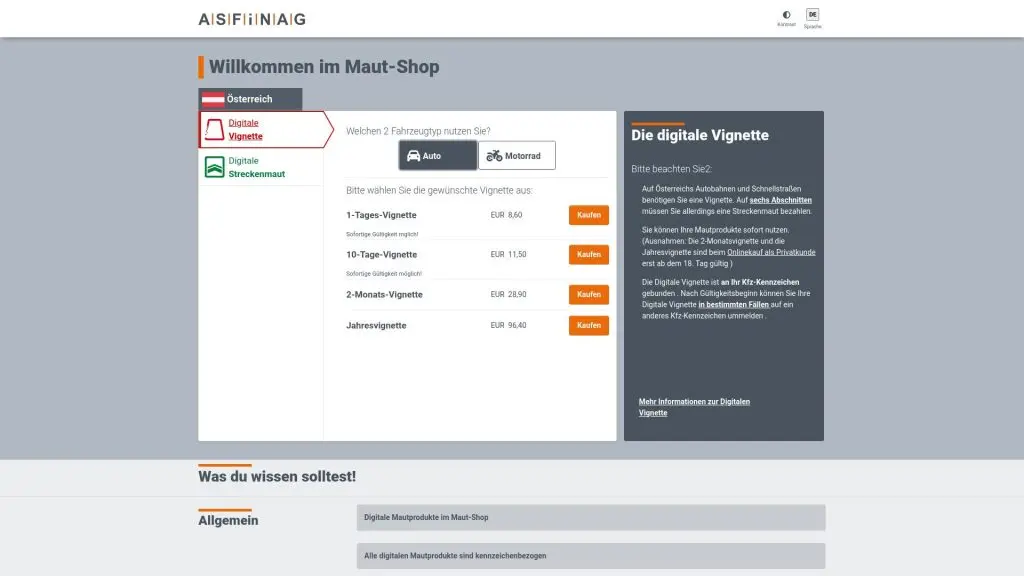Purchase the Jahresvignette
This screenshot has width=1024, height=576.
588,325
